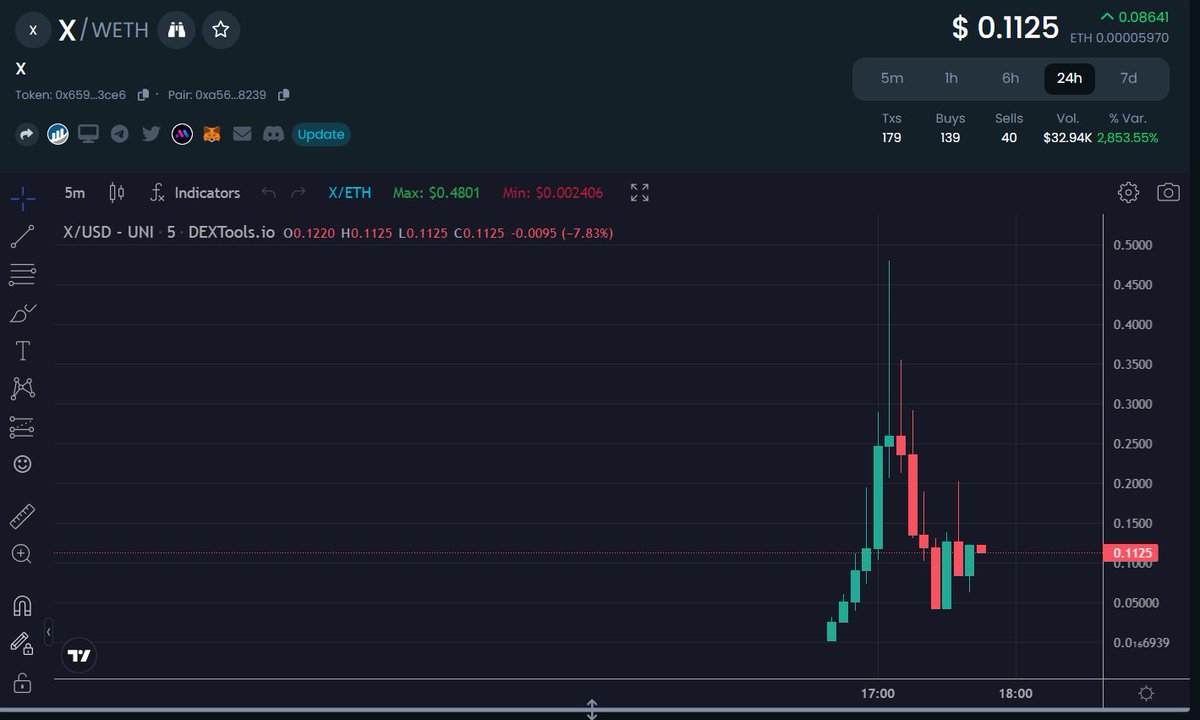Star the X/WETH pair as favorite
Viewport: 1200px width, 720px height.
(x=220, y=30)
